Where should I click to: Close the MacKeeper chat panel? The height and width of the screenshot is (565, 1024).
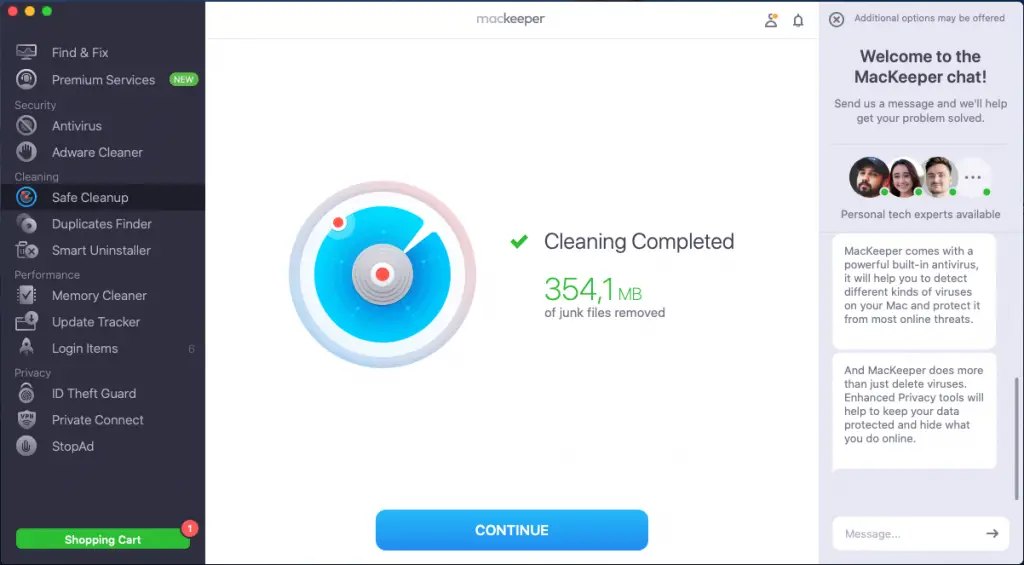836,20
